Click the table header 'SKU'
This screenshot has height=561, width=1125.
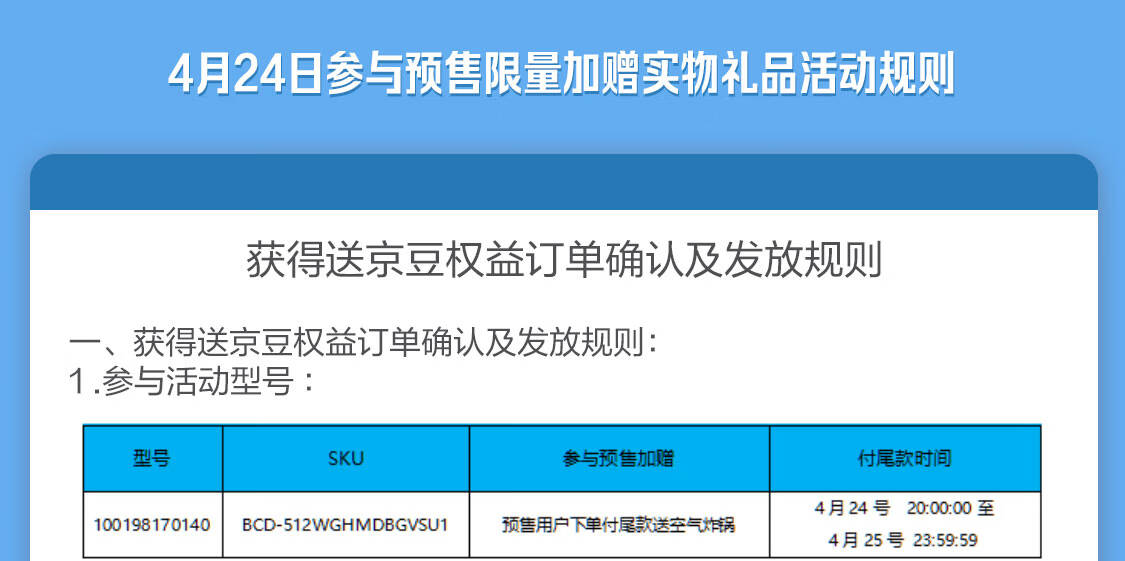pos(346,458)
